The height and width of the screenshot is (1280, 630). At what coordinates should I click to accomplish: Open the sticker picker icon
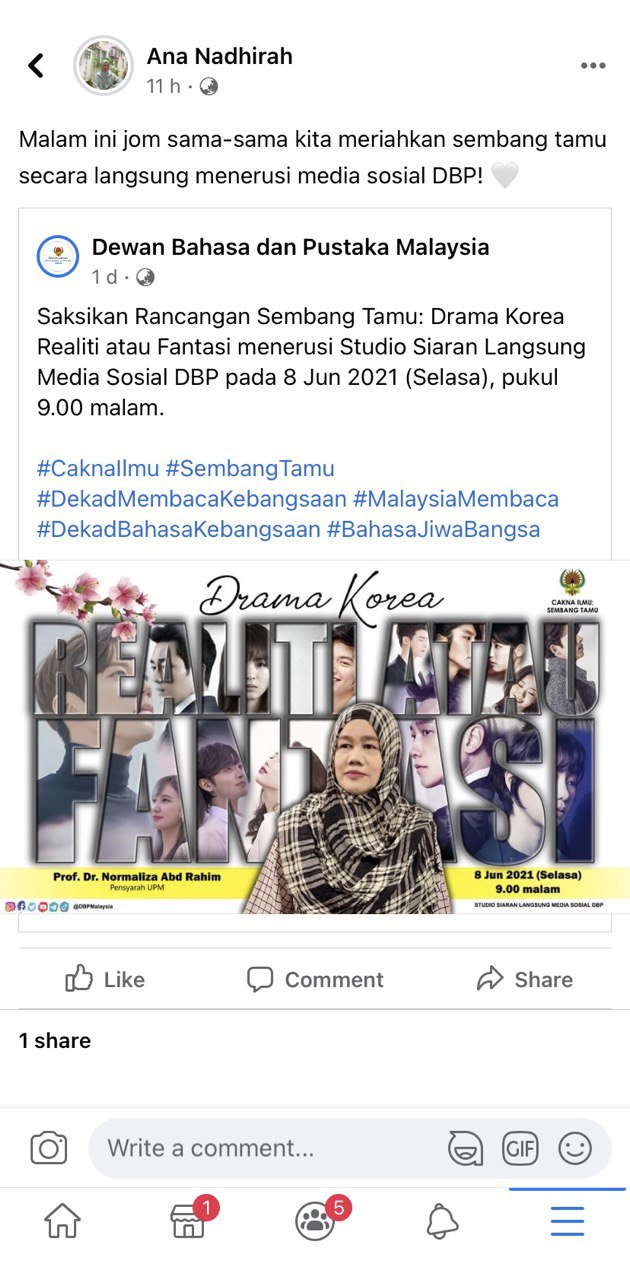(465, 1148)
